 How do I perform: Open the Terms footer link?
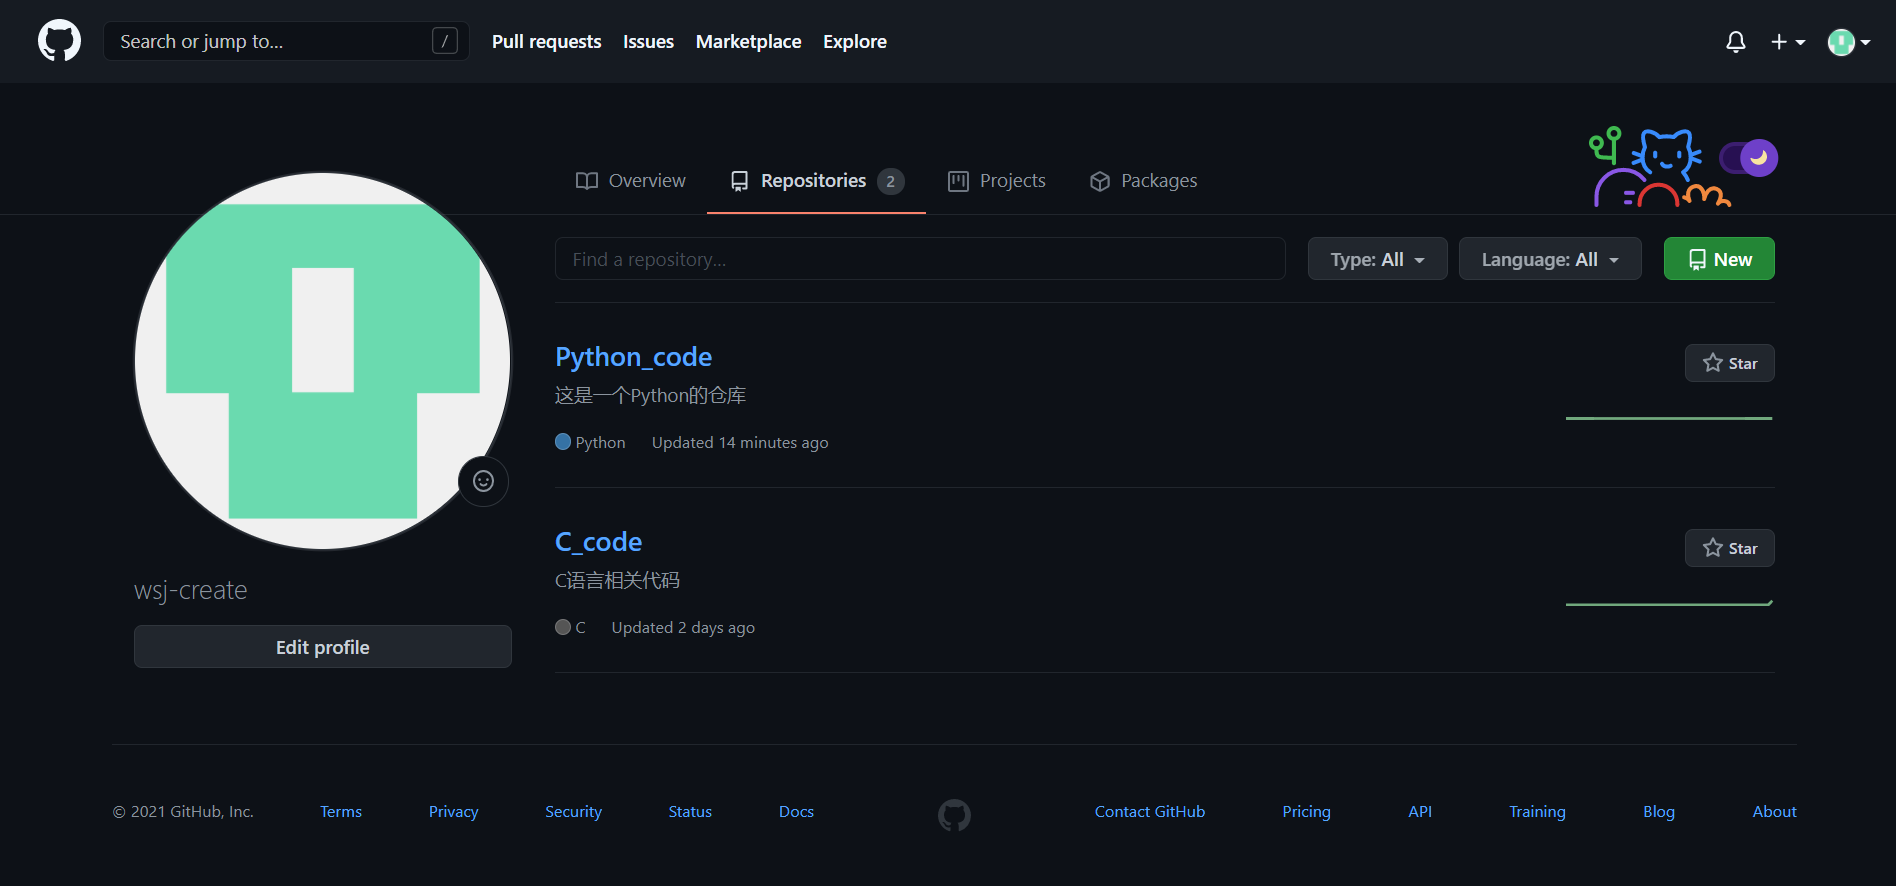click(x=341, y=812)
